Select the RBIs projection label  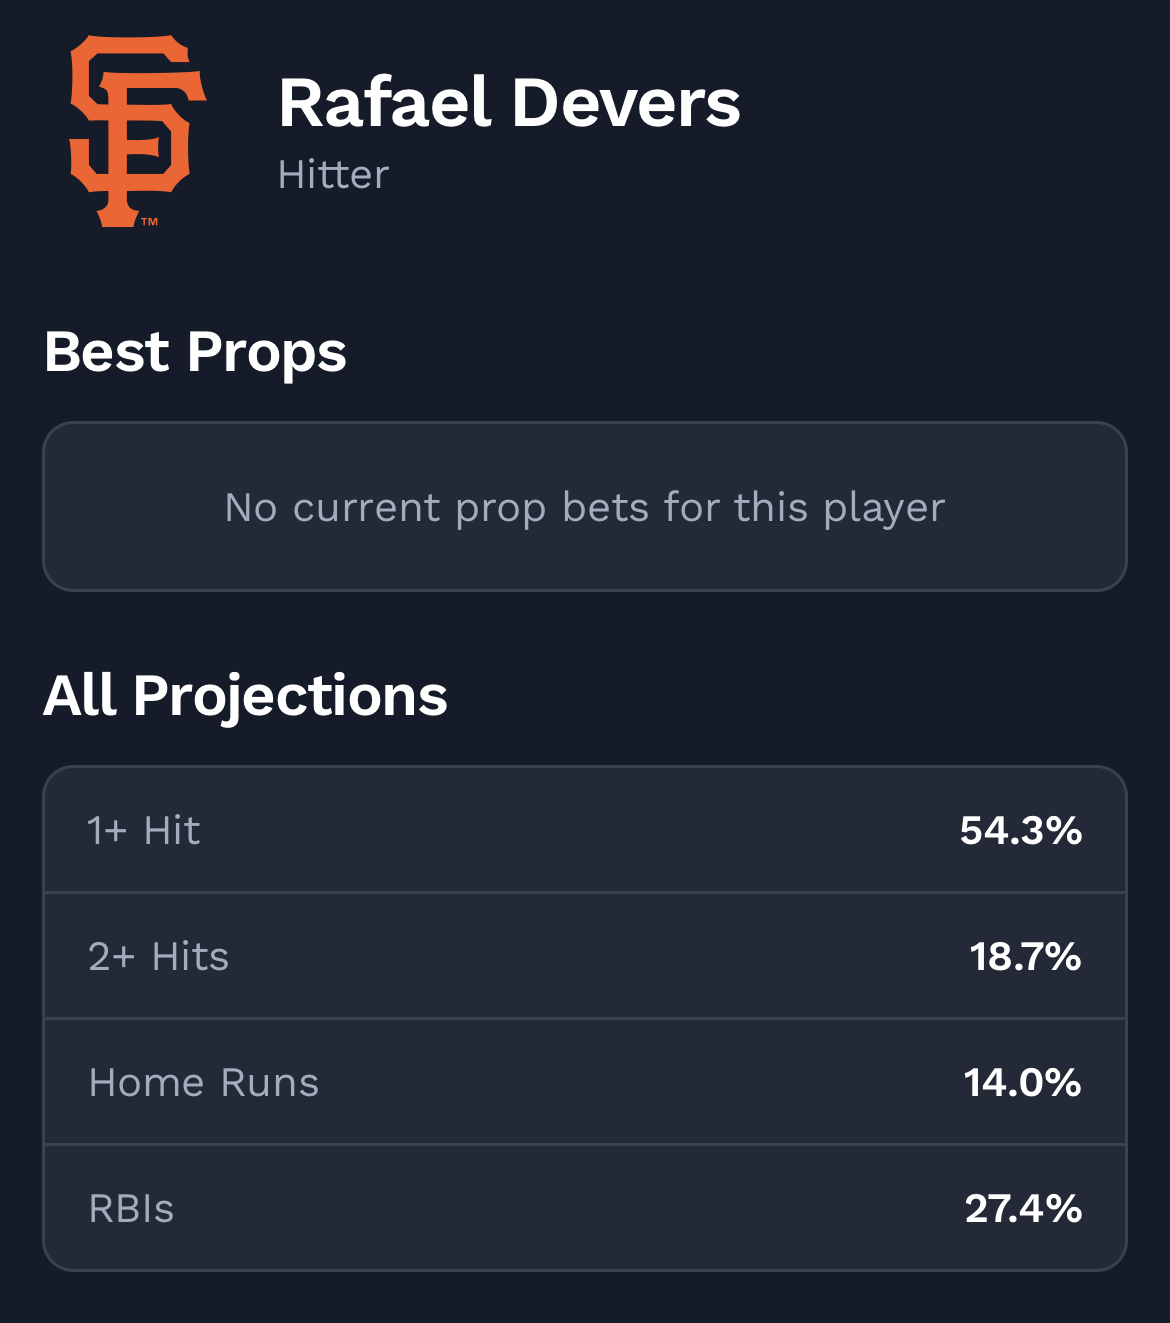tap(131, 1209)
